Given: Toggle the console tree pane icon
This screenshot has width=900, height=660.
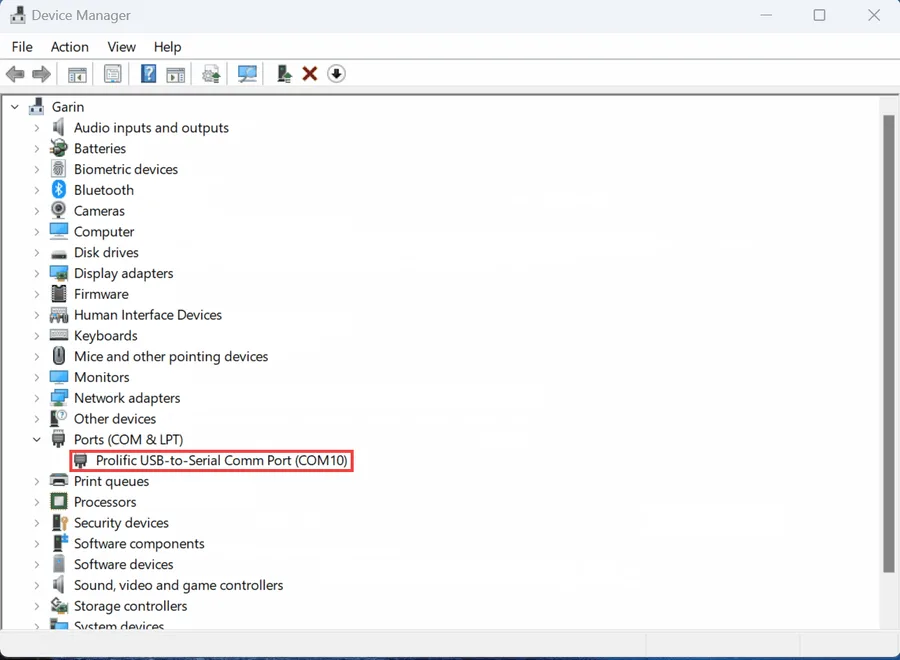Looking at the screenshot, I should (x=77, y=75).
